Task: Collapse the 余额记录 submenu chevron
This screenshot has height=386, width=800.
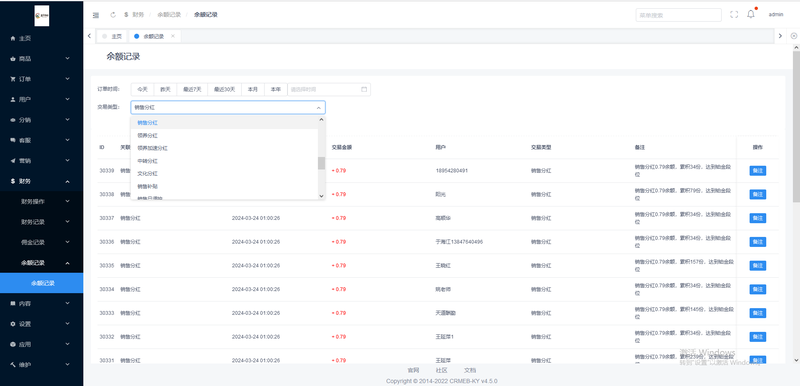Action: coord(67,263)
